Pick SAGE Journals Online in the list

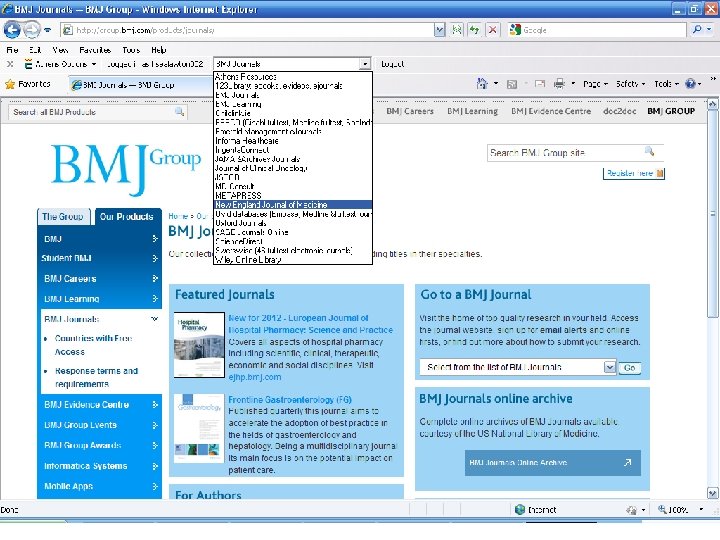(x=293, y=232)
